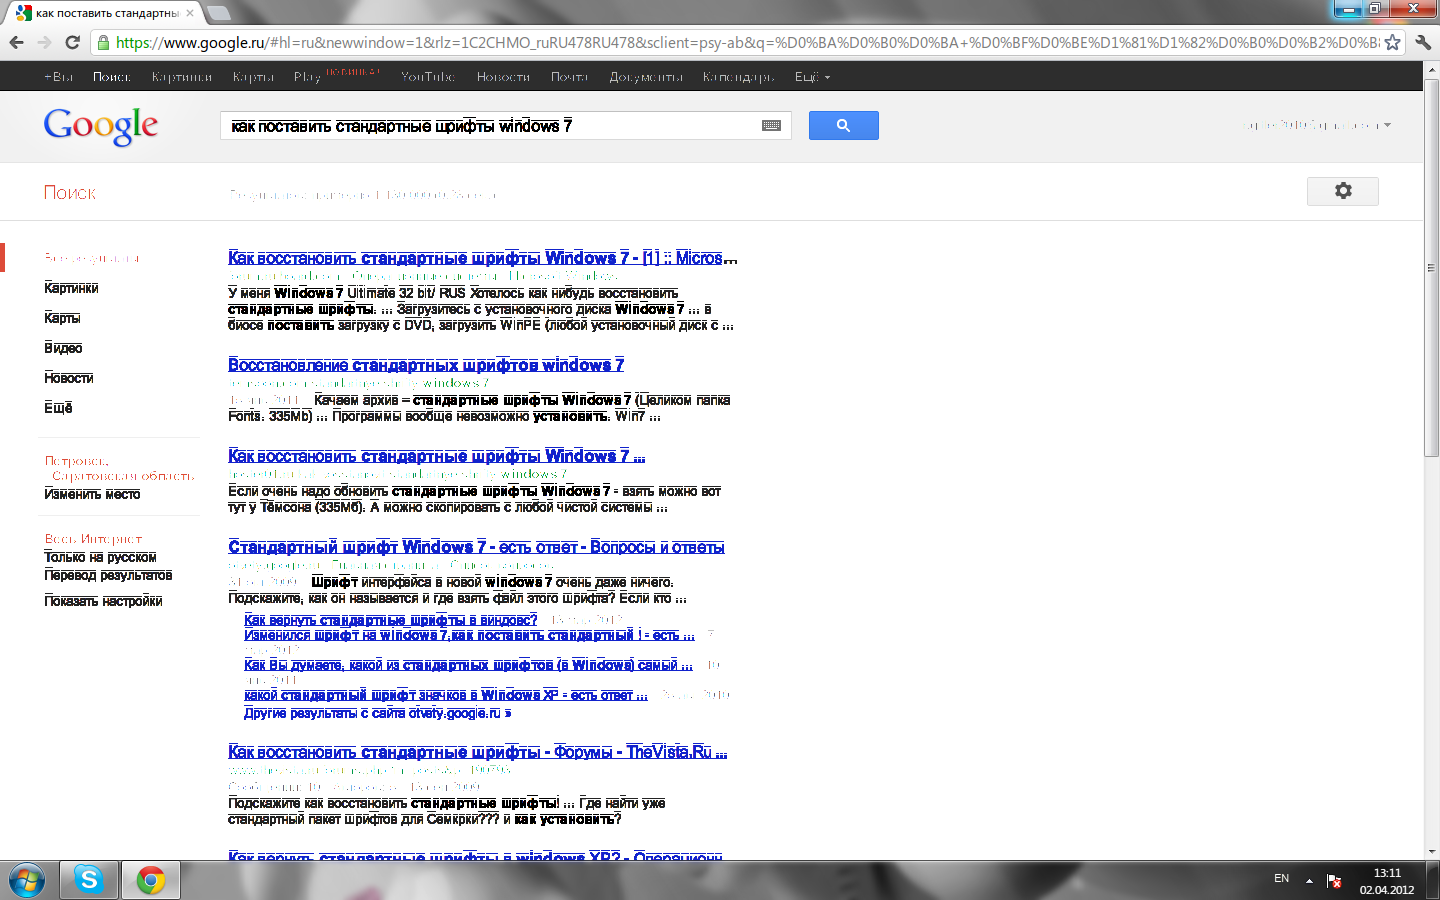Open sub-link 'Как вернуть стандартные шрифты в виндовс?'
The image size is (1440, 900).
(391, 620)
